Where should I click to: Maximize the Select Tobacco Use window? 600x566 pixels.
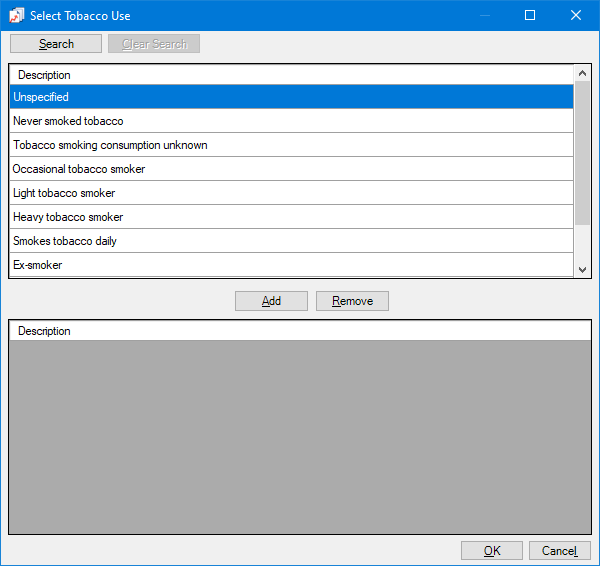530,16
